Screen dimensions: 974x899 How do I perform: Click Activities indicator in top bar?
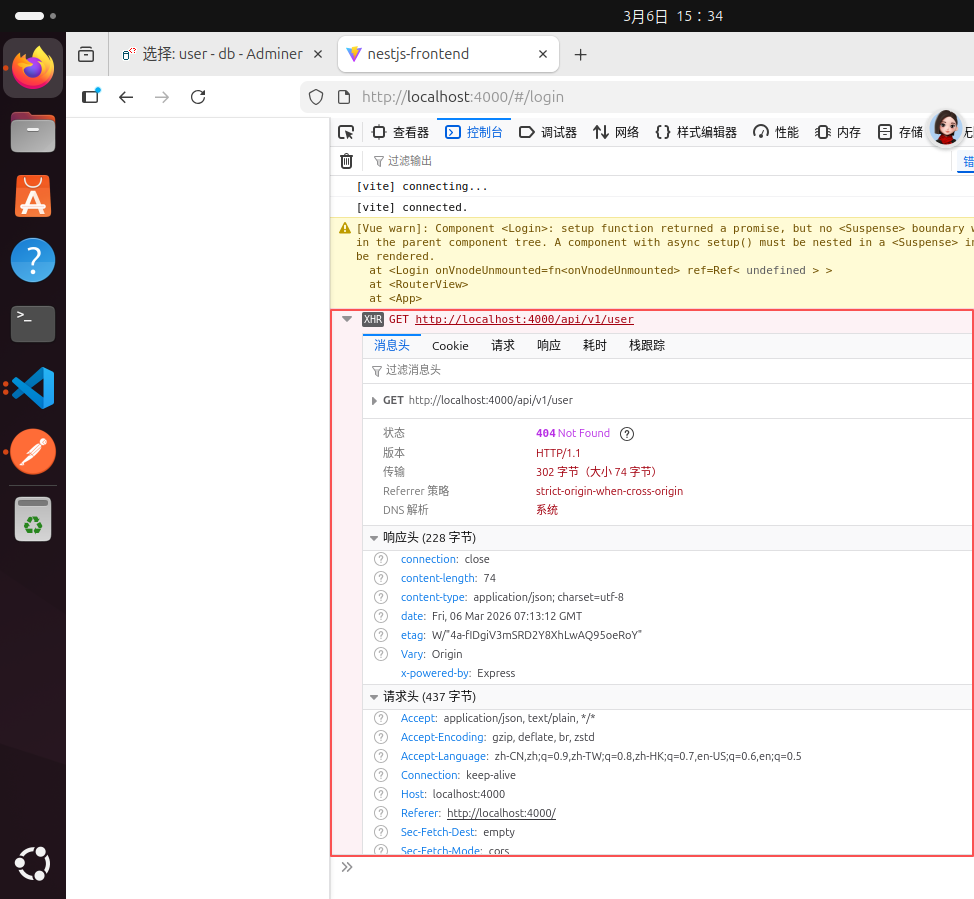pyautogui.click(x=35, y=16)
